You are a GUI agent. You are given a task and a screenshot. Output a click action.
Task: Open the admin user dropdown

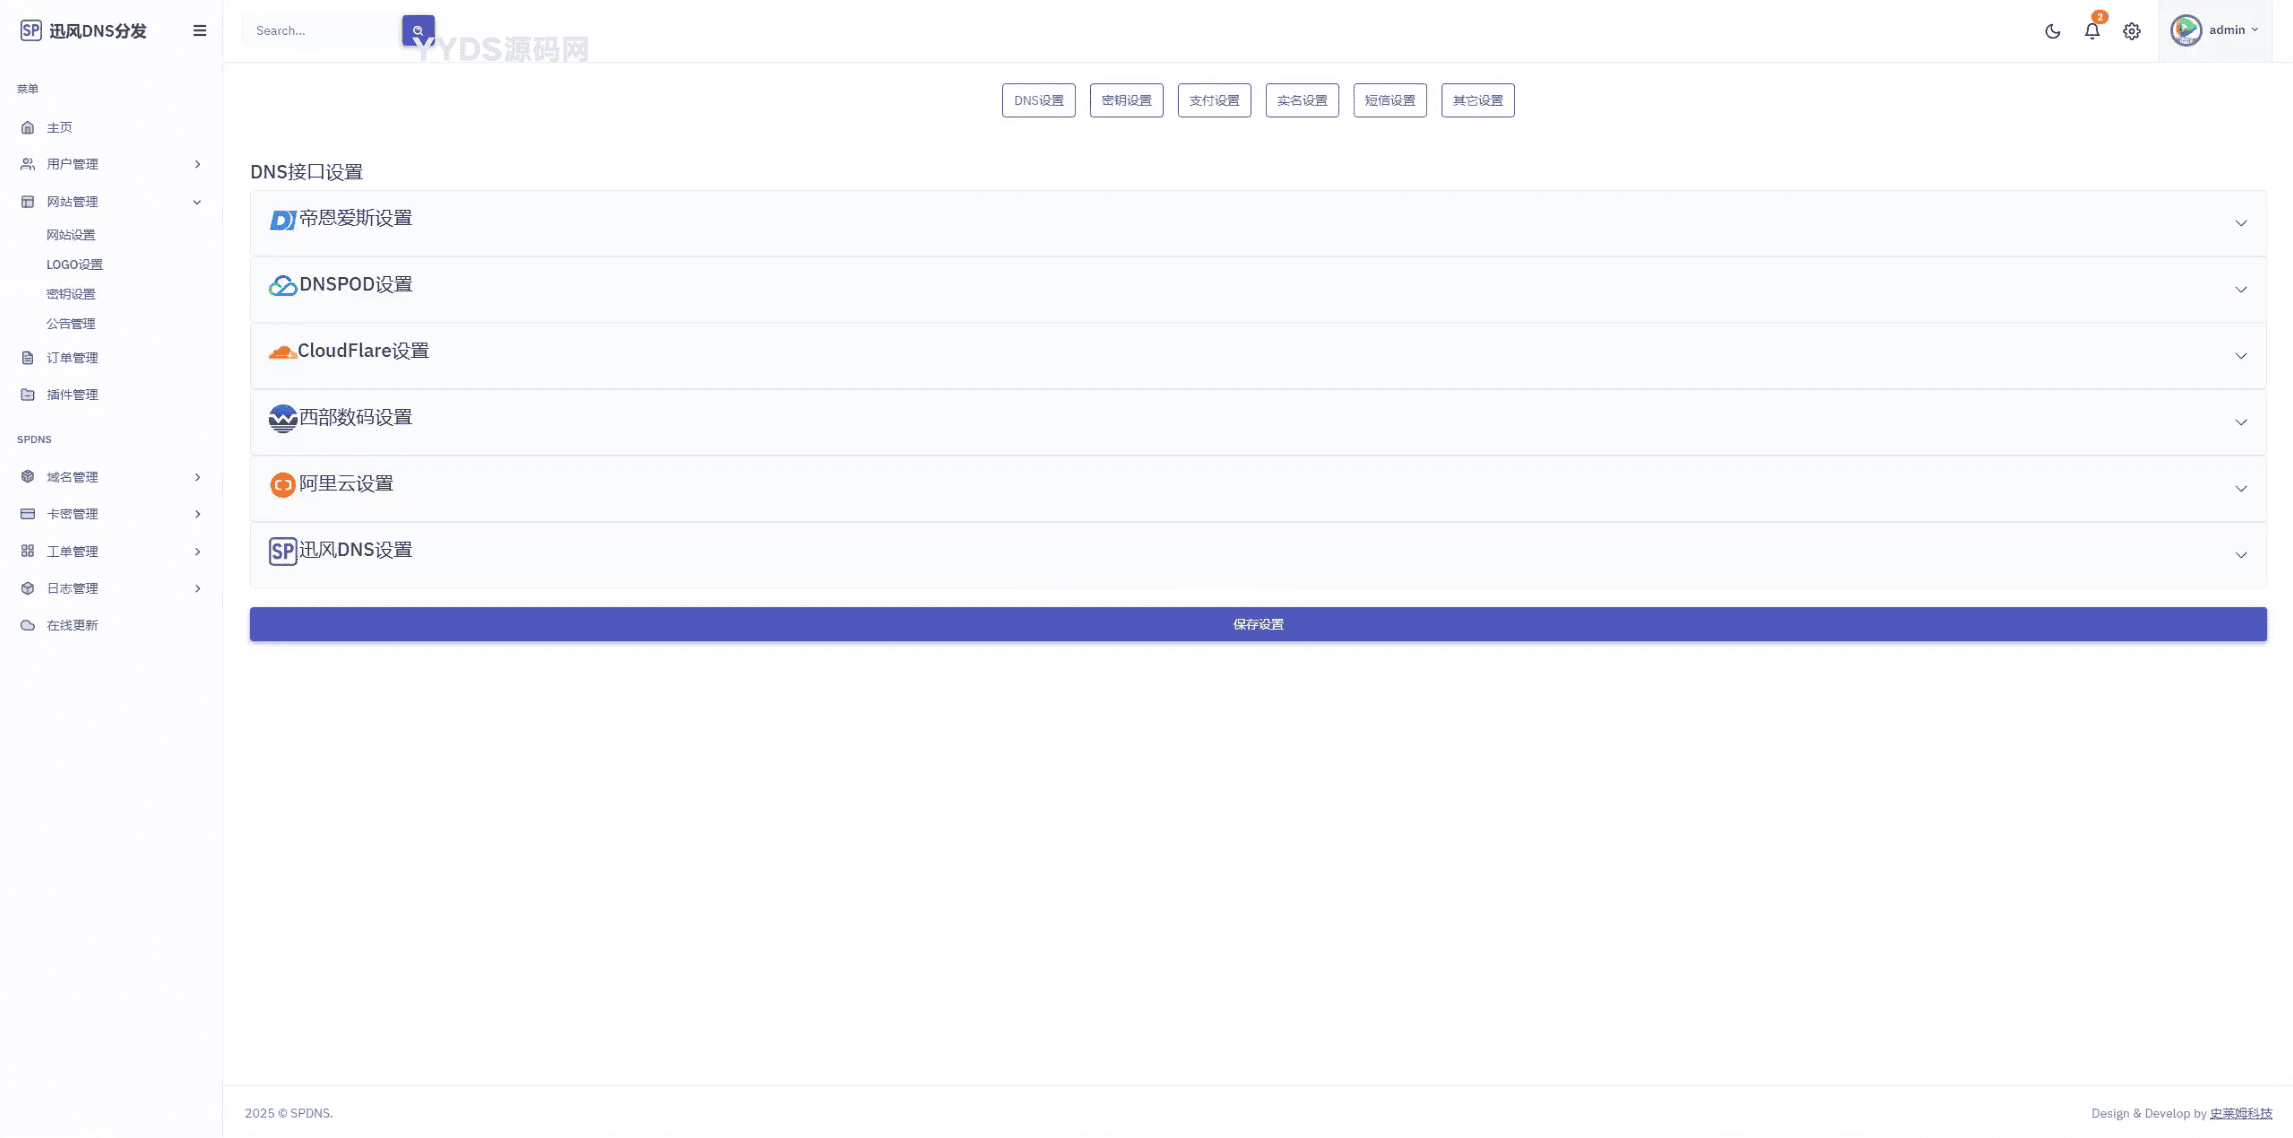point(2215,30)
